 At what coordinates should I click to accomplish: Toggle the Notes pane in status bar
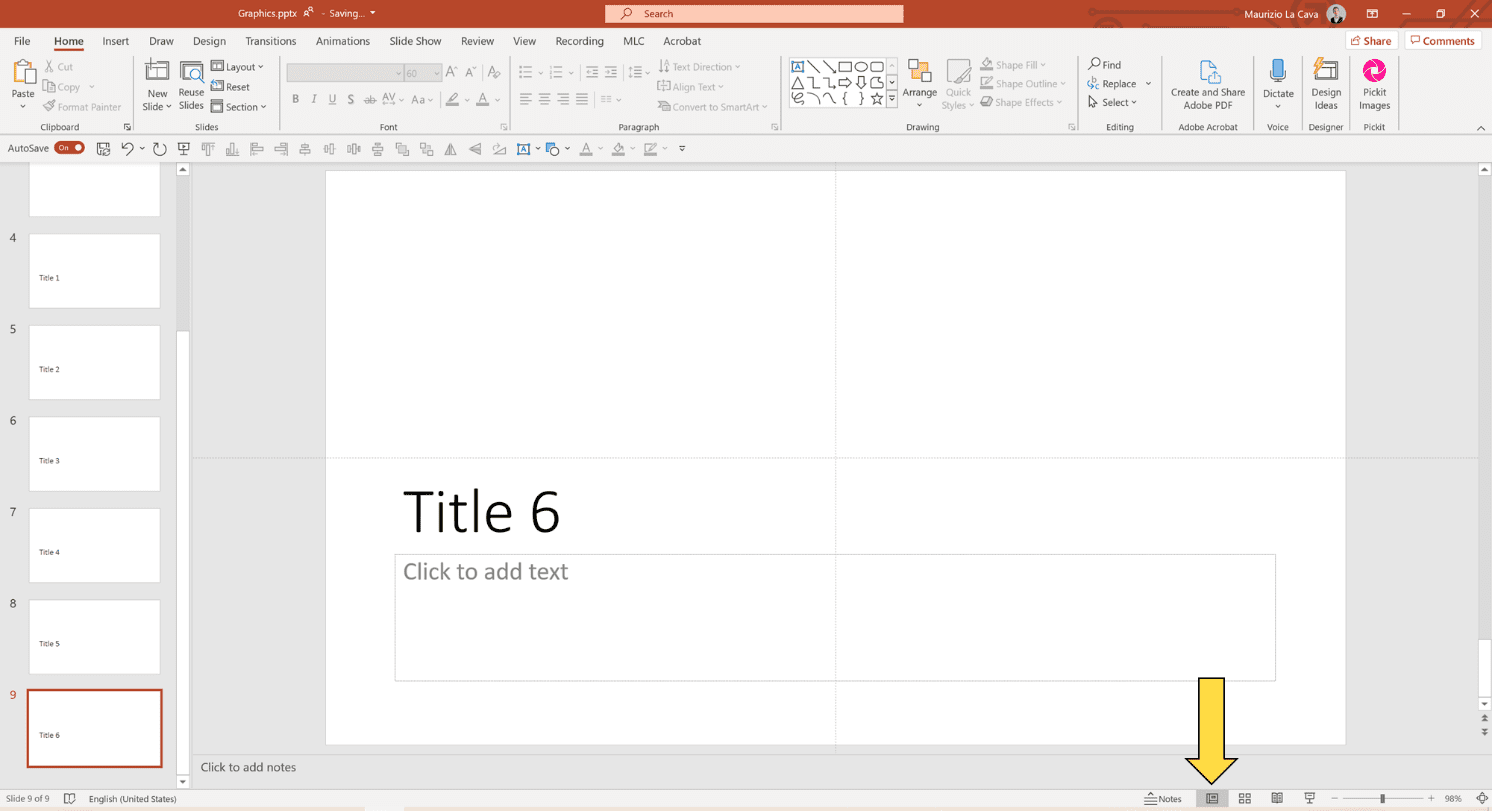click(x=1163, y=799)
